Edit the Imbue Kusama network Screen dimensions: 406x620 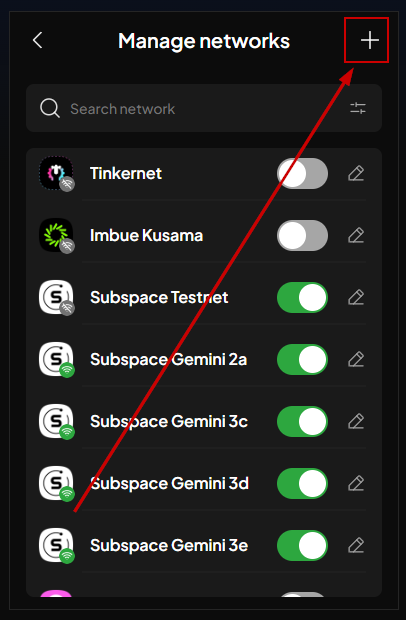[x=356, y=236]
